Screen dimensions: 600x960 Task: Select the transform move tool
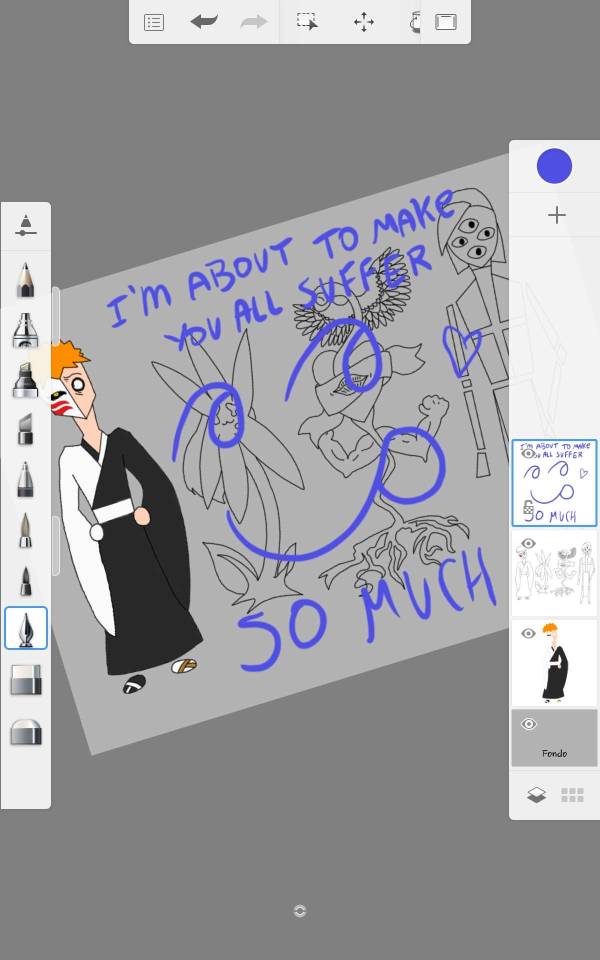pyautogui.click(x=364, y=22)
